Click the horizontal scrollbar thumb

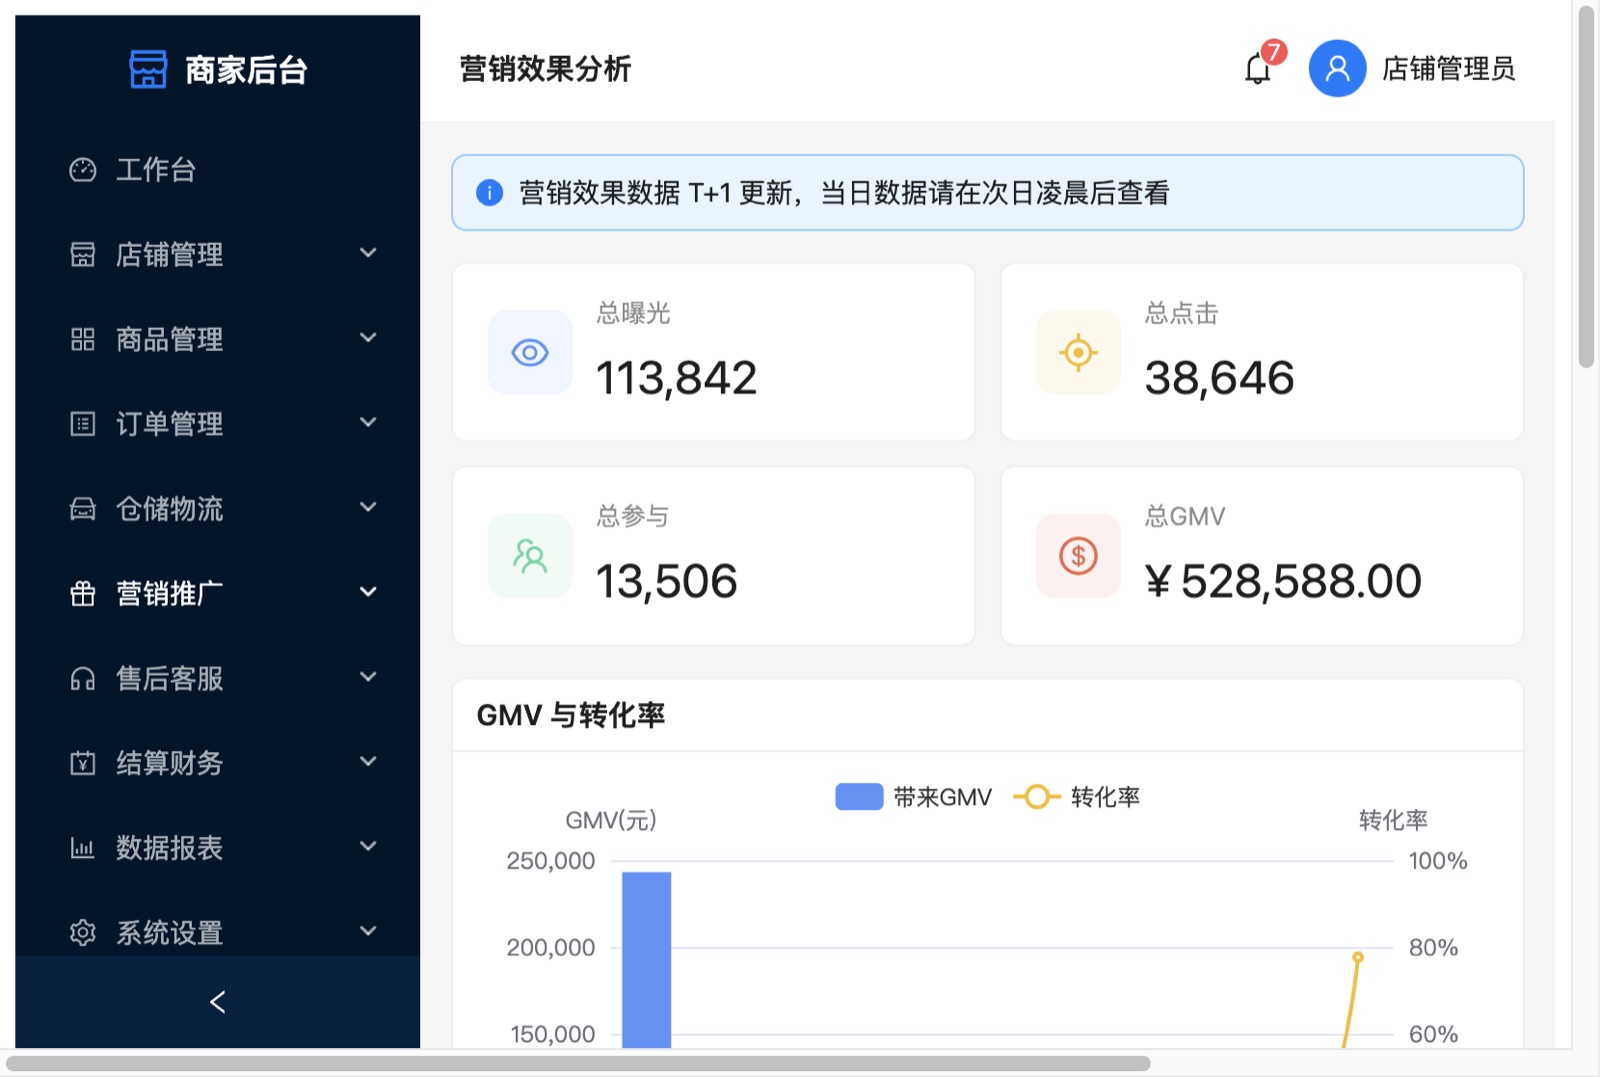578,1063
